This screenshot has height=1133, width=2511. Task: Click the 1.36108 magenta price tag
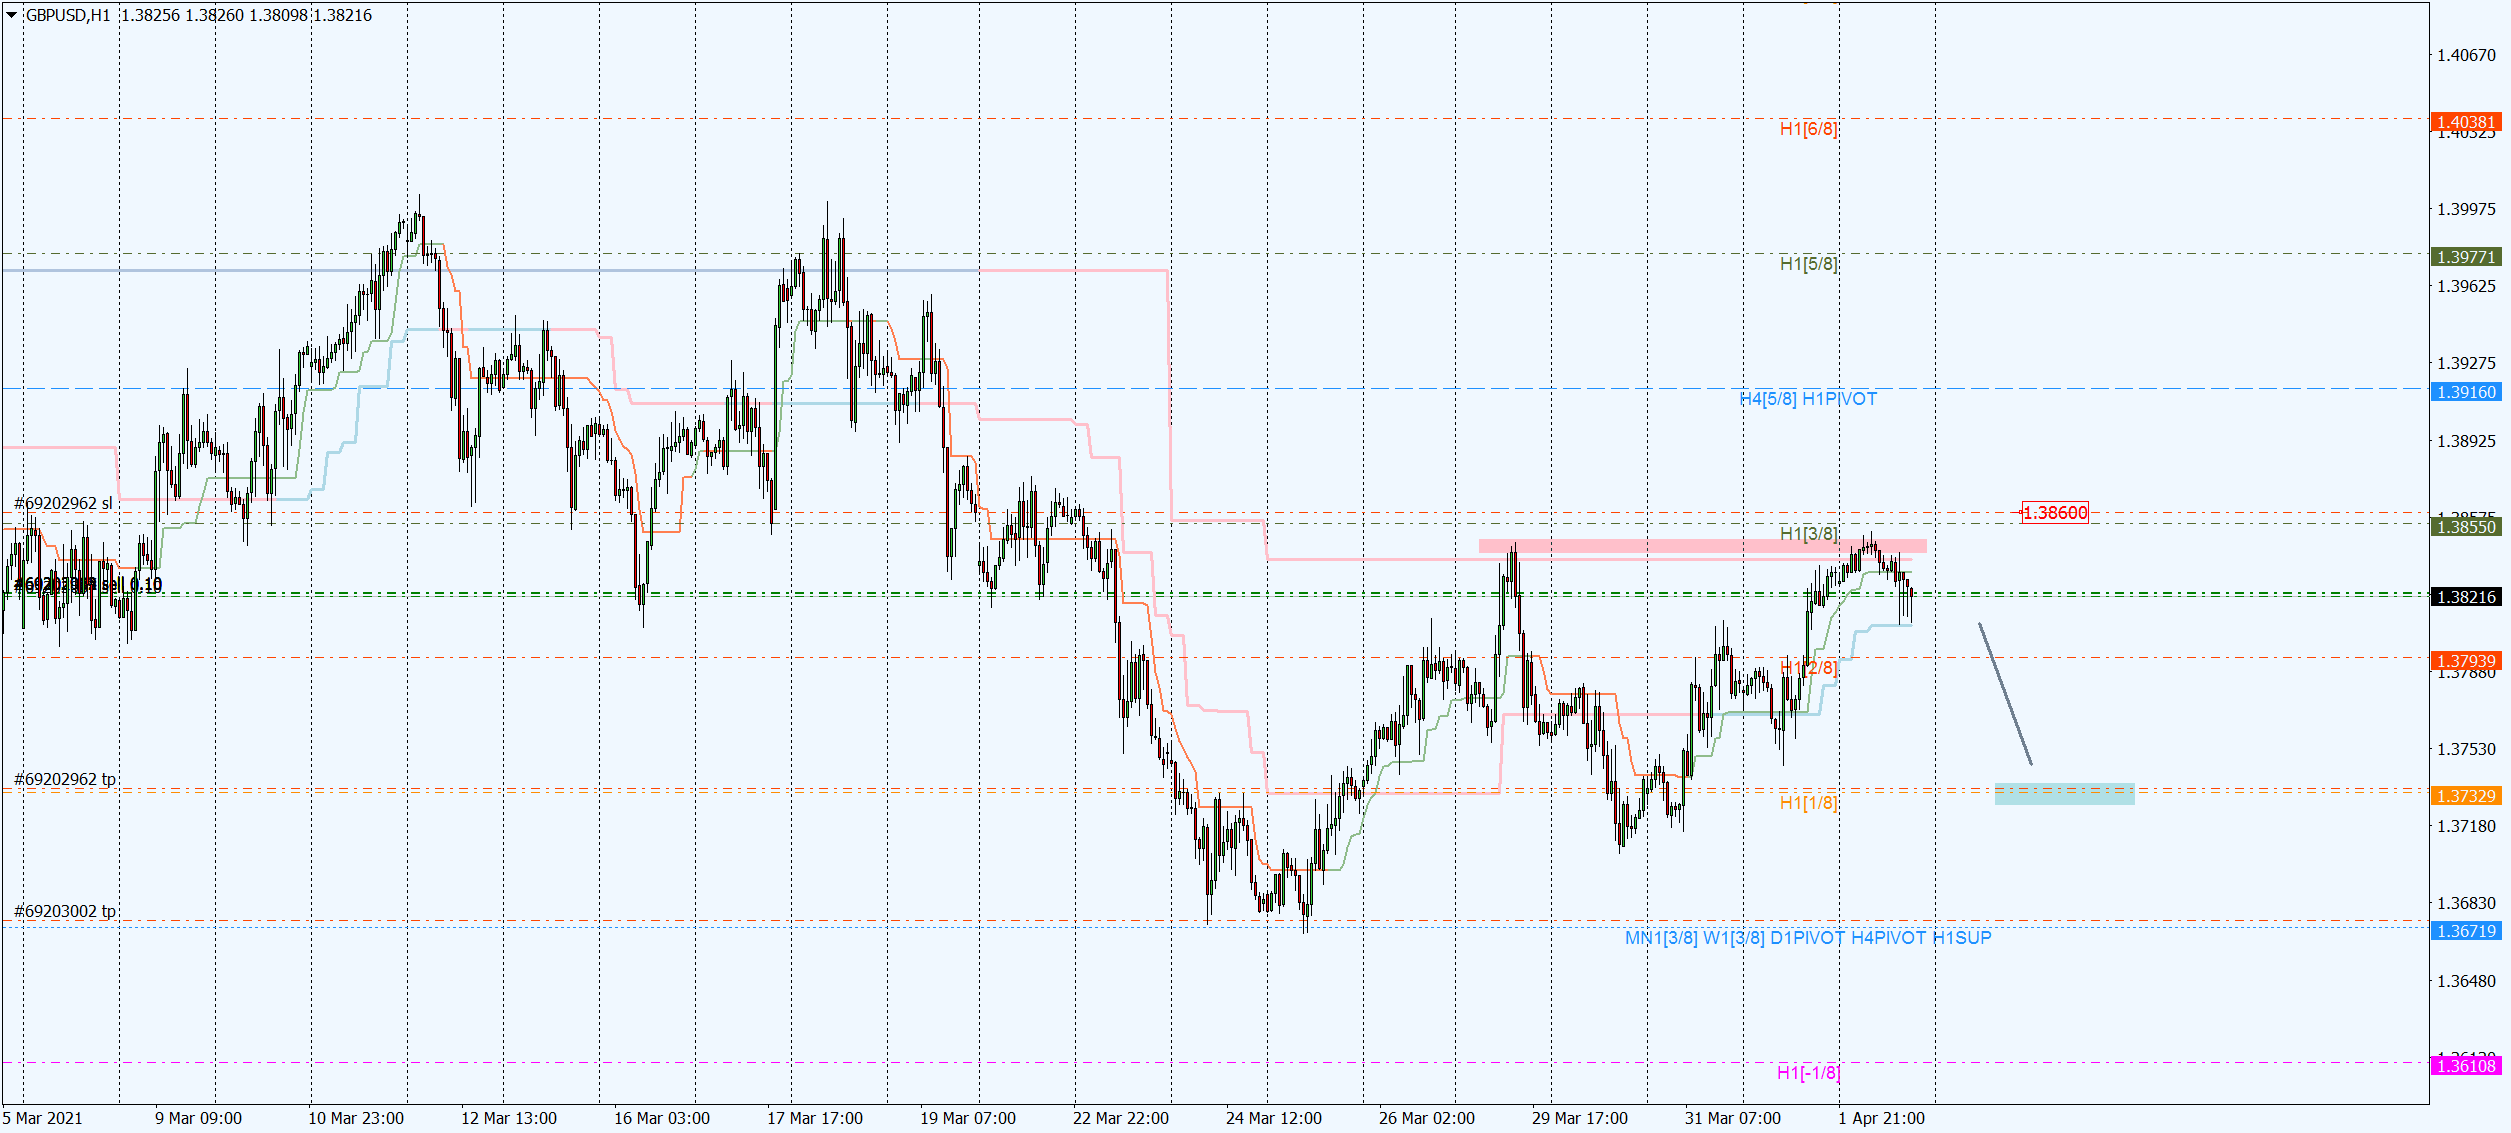(x=2466, y=1066)
